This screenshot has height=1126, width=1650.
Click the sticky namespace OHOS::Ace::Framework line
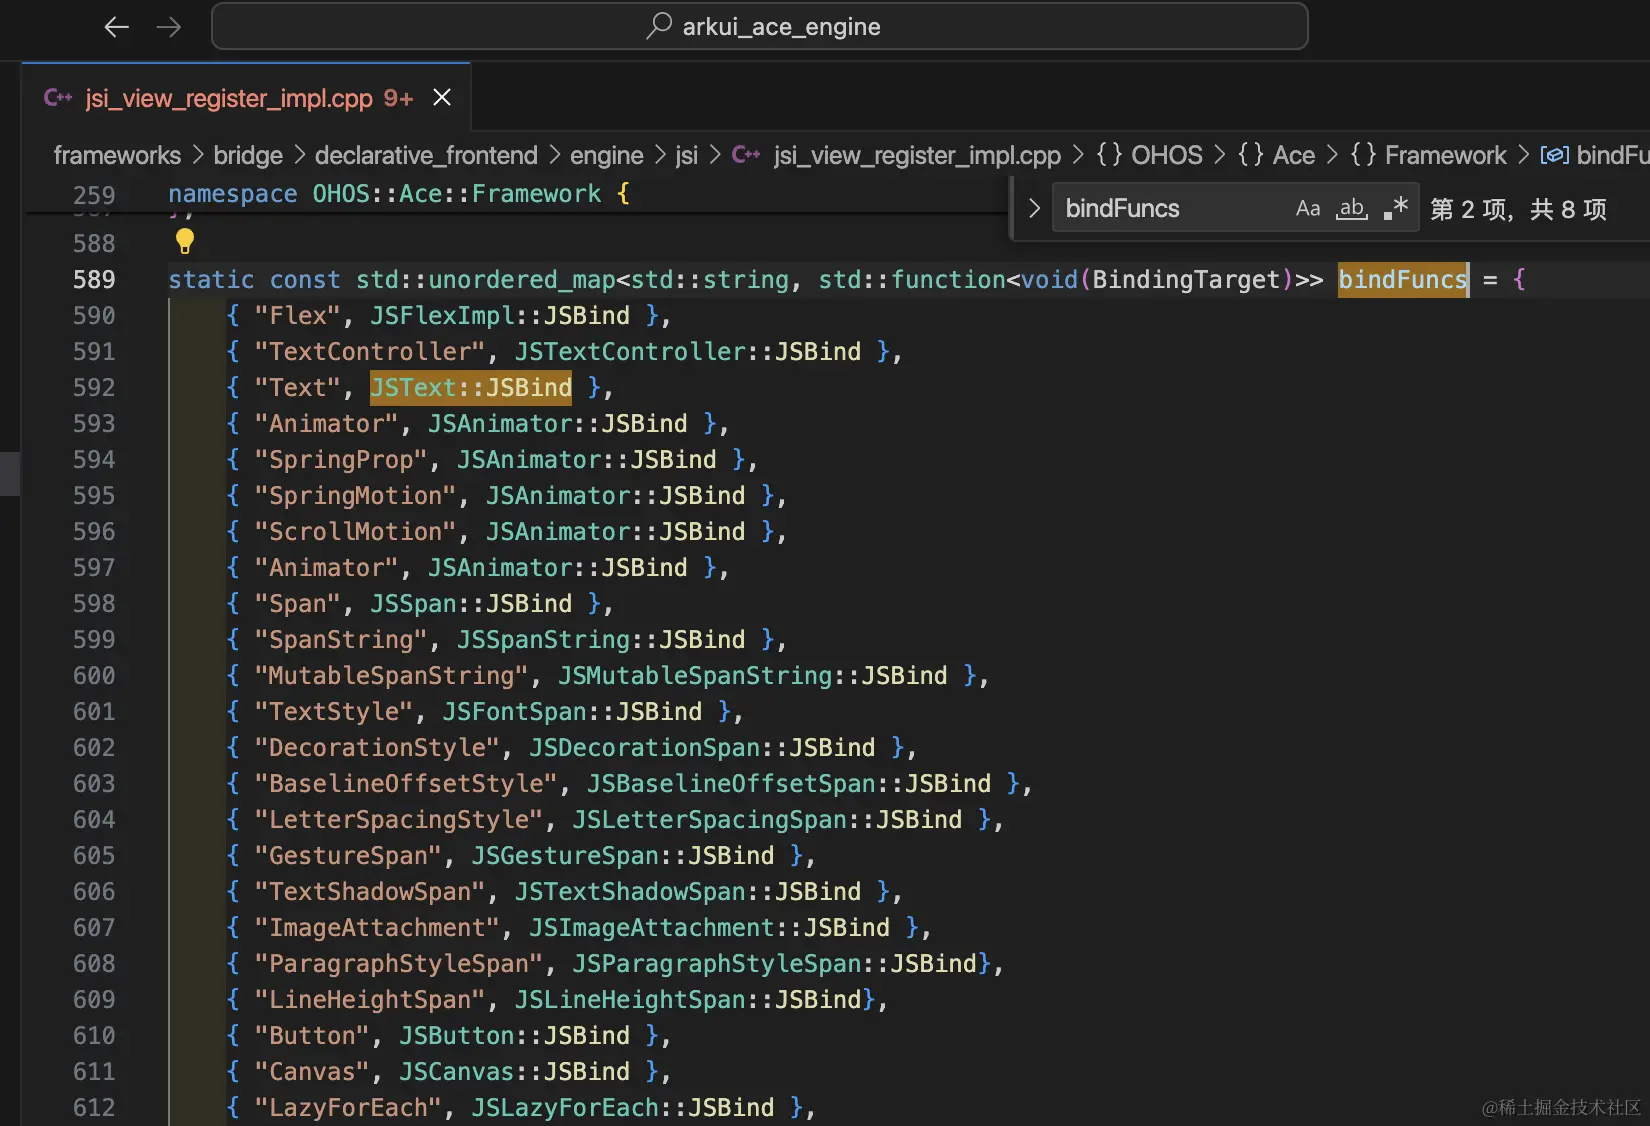(399, 194)
